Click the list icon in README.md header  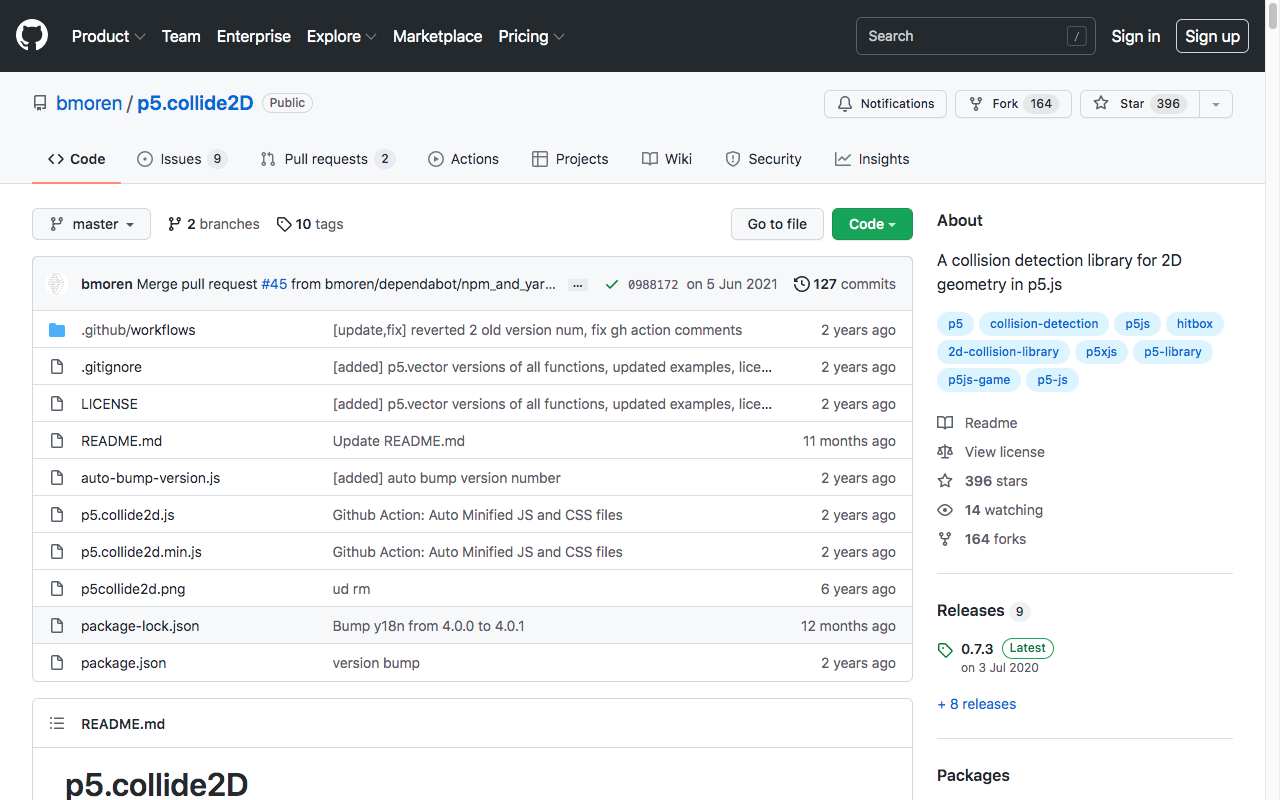pos(57,724)
